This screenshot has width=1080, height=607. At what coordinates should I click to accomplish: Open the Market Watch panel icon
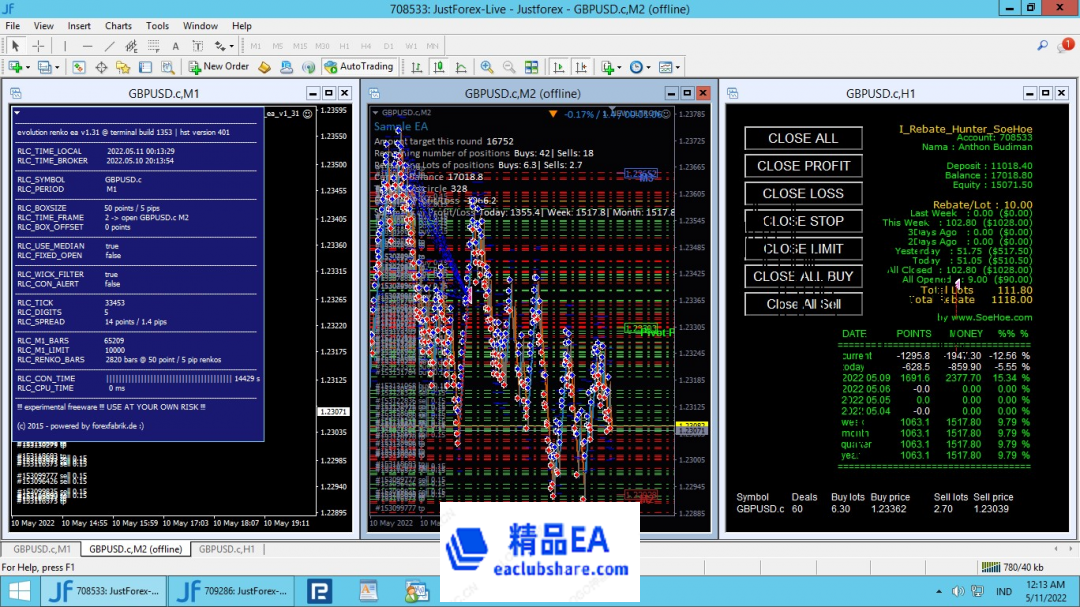coord(79,67)
